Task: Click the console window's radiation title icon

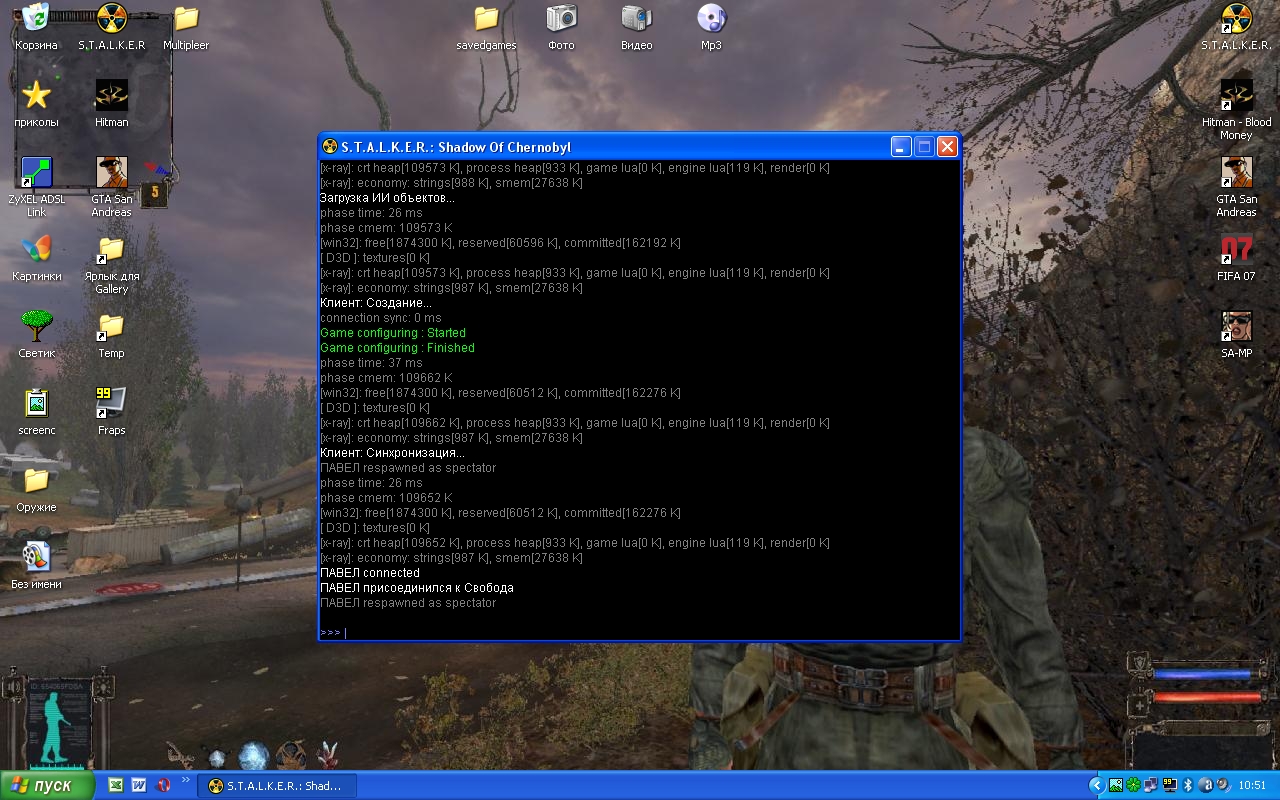Action: (x=330, y=147)
